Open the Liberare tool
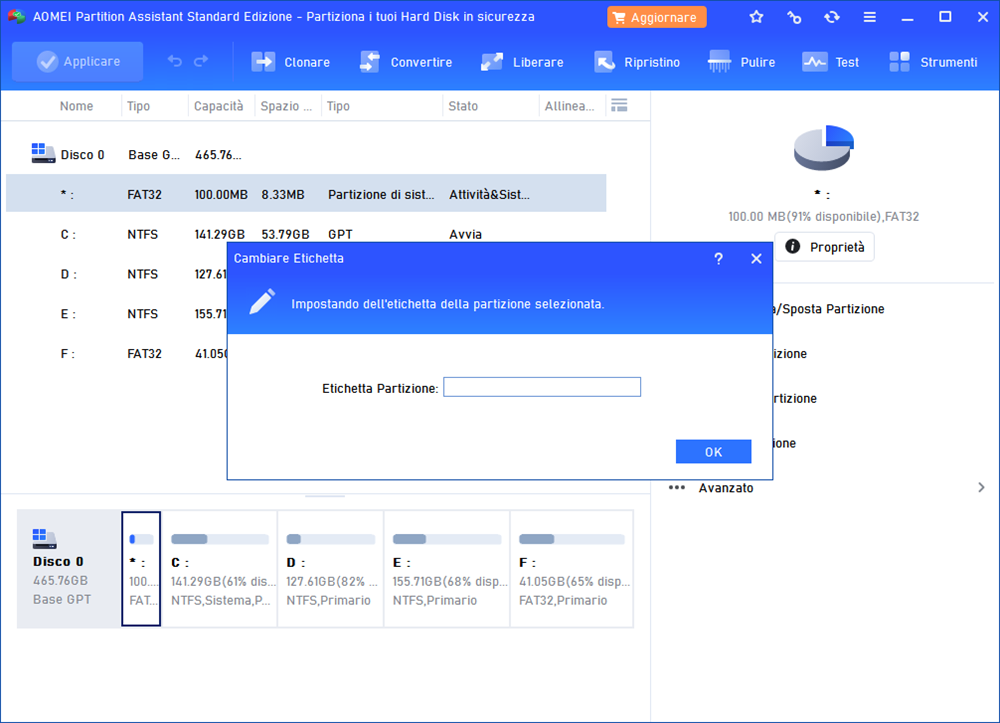Screen dimensions: 1000x723 pos(522,62)
